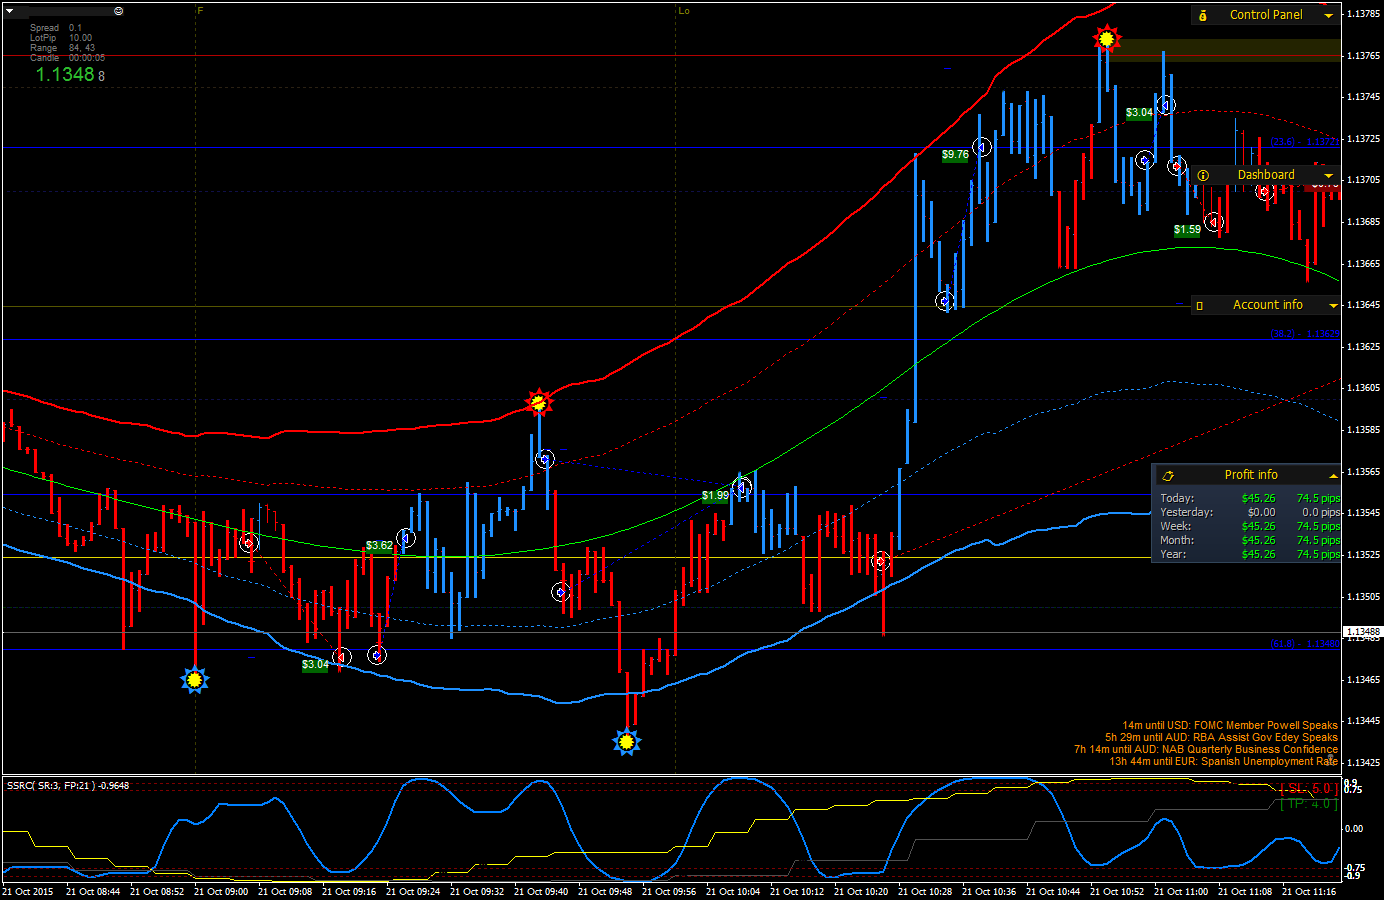Click the RBA Assist Gov Edey Speaks news
The height and width of the screenshot is (900, 1384).
(x=1221, y=738)
